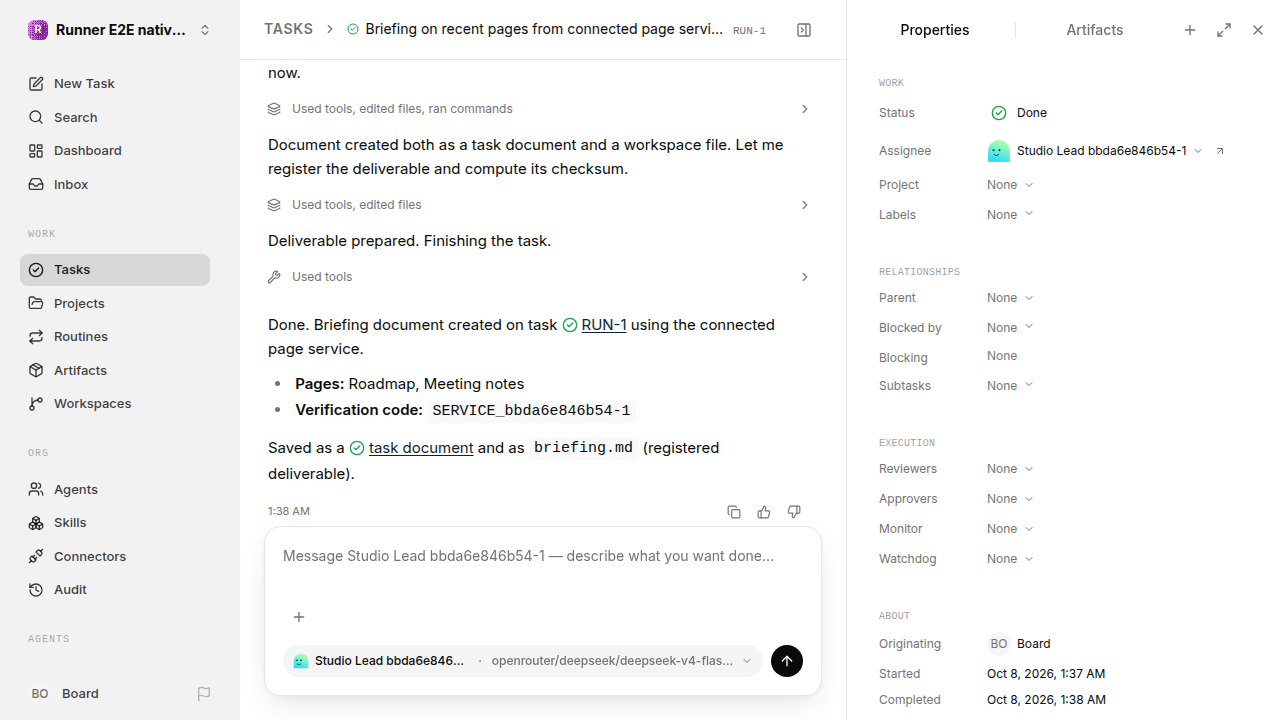Image resolution: width=1280 pixels, height=720 pixels.
Task: Open the Connectors page
Action: click(x=115, y=556)
